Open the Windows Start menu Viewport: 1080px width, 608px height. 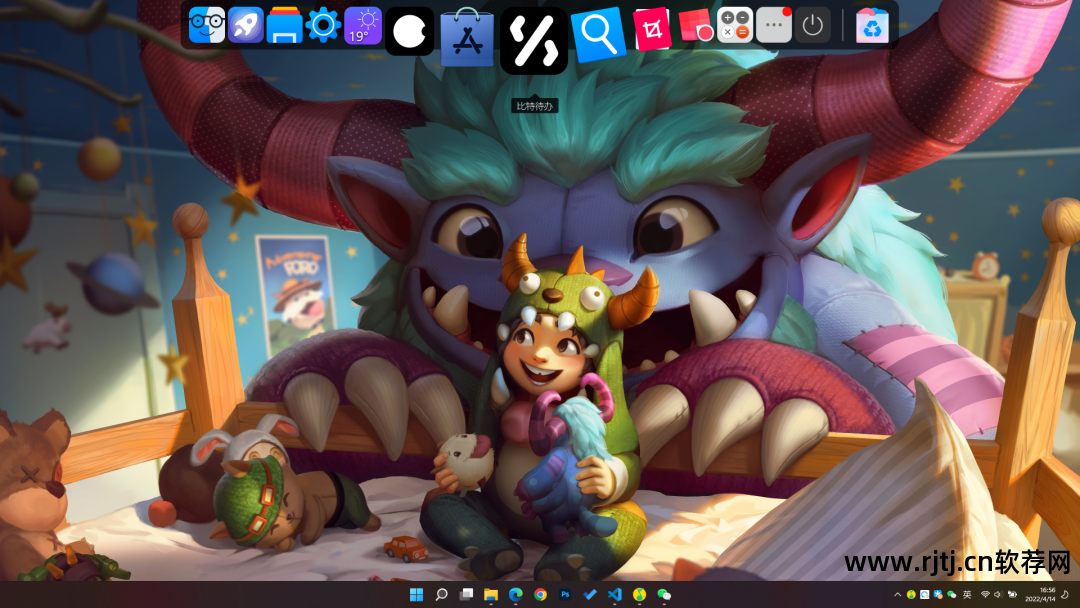tap(417, 594)
